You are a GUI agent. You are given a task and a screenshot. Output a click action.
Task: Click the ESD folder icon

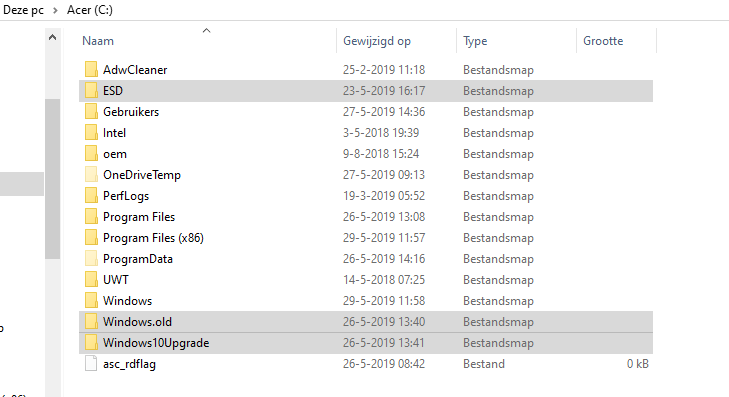91,91
